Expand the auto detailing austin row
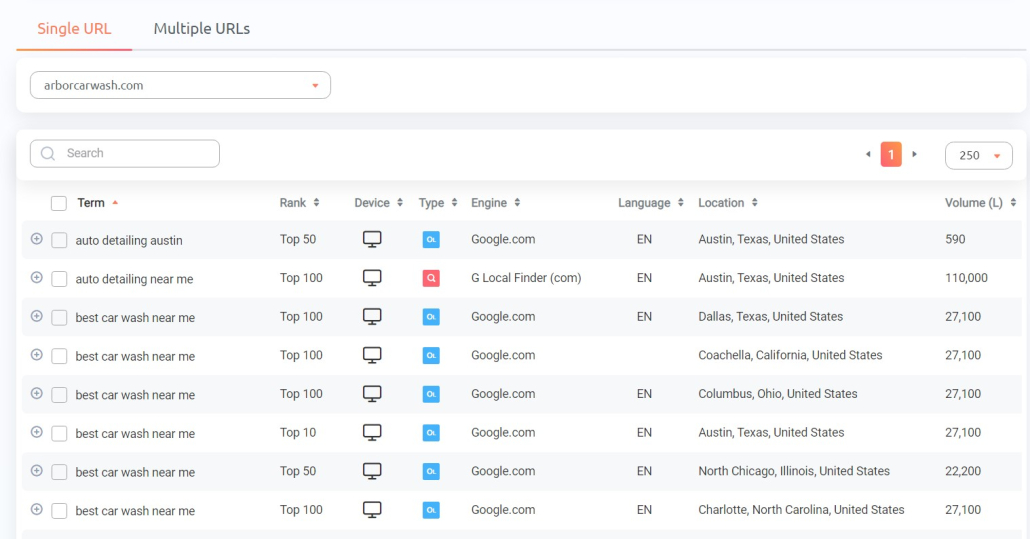 (x=37, y=239)
